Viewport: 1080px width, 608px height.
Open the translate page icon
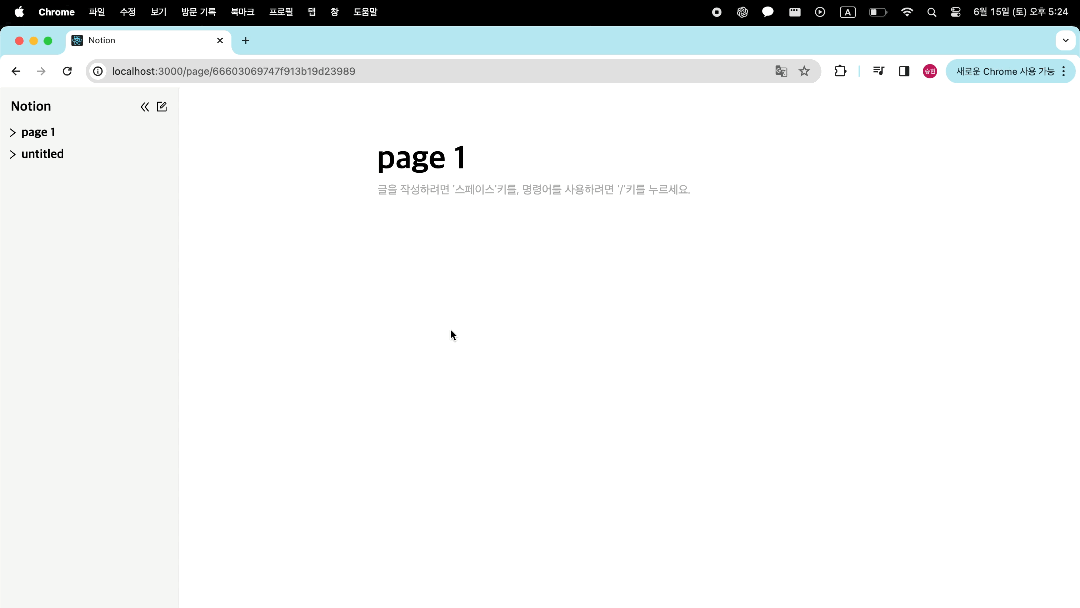780,71
